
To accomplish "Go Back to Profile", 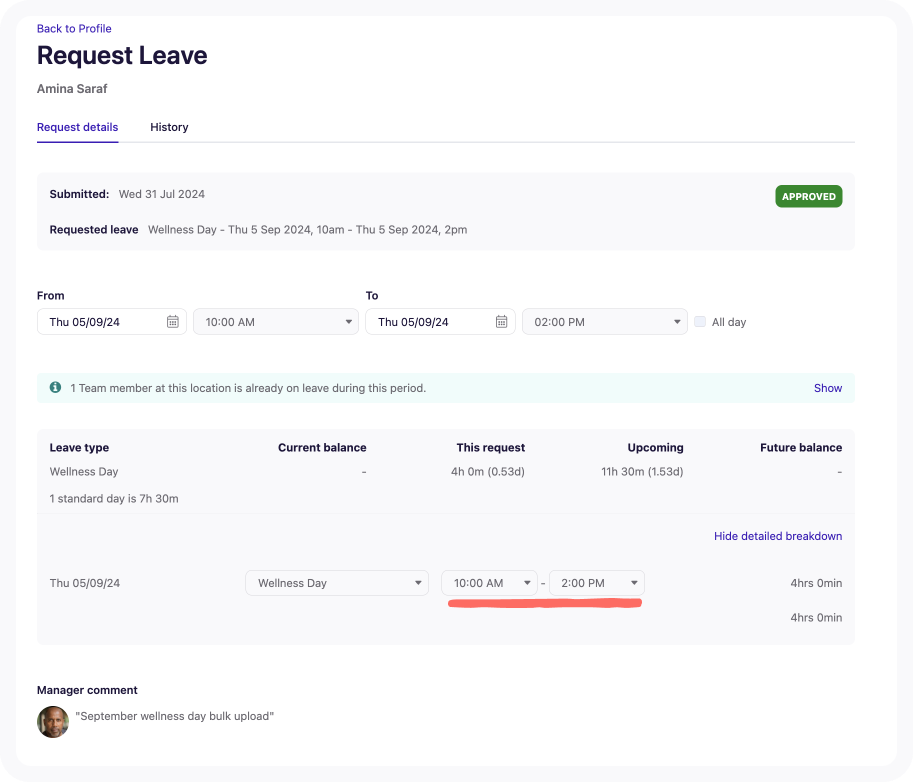I will tap(74, 29).
